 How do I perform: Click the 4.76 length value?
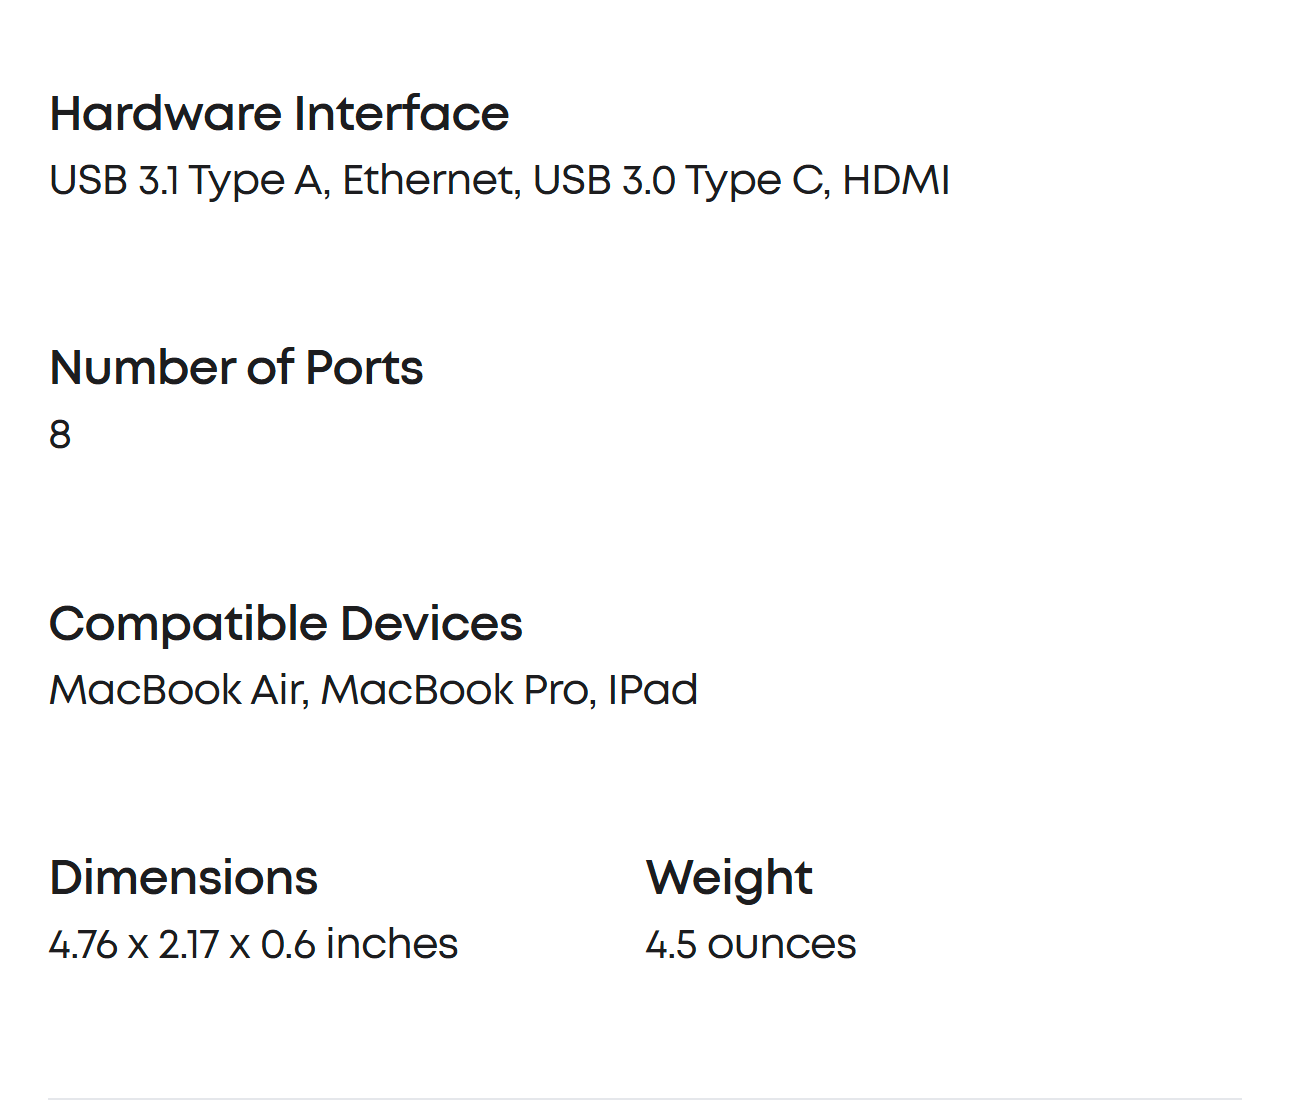tap(83, 945)
